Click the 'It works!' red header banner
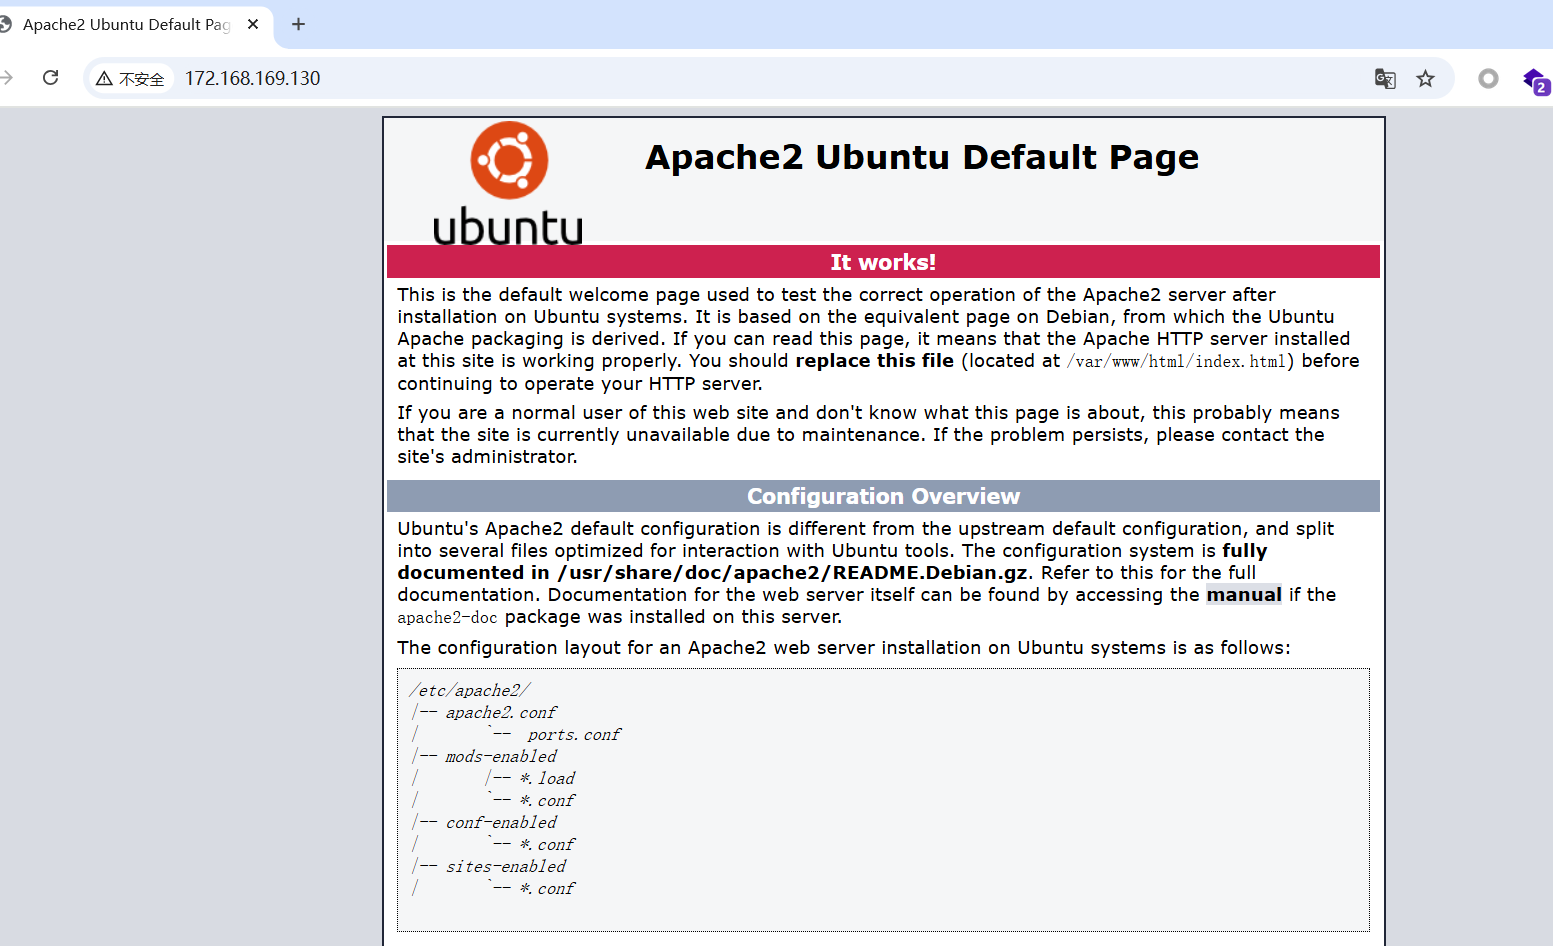The height and width of the screenshot is (946, 1553). pyautogui.click(x=883, y=262)
